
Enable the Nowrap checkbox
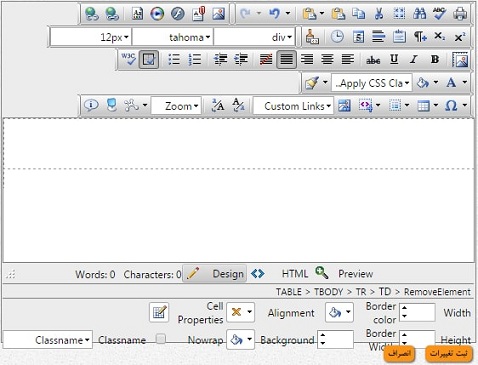point(161,339)
